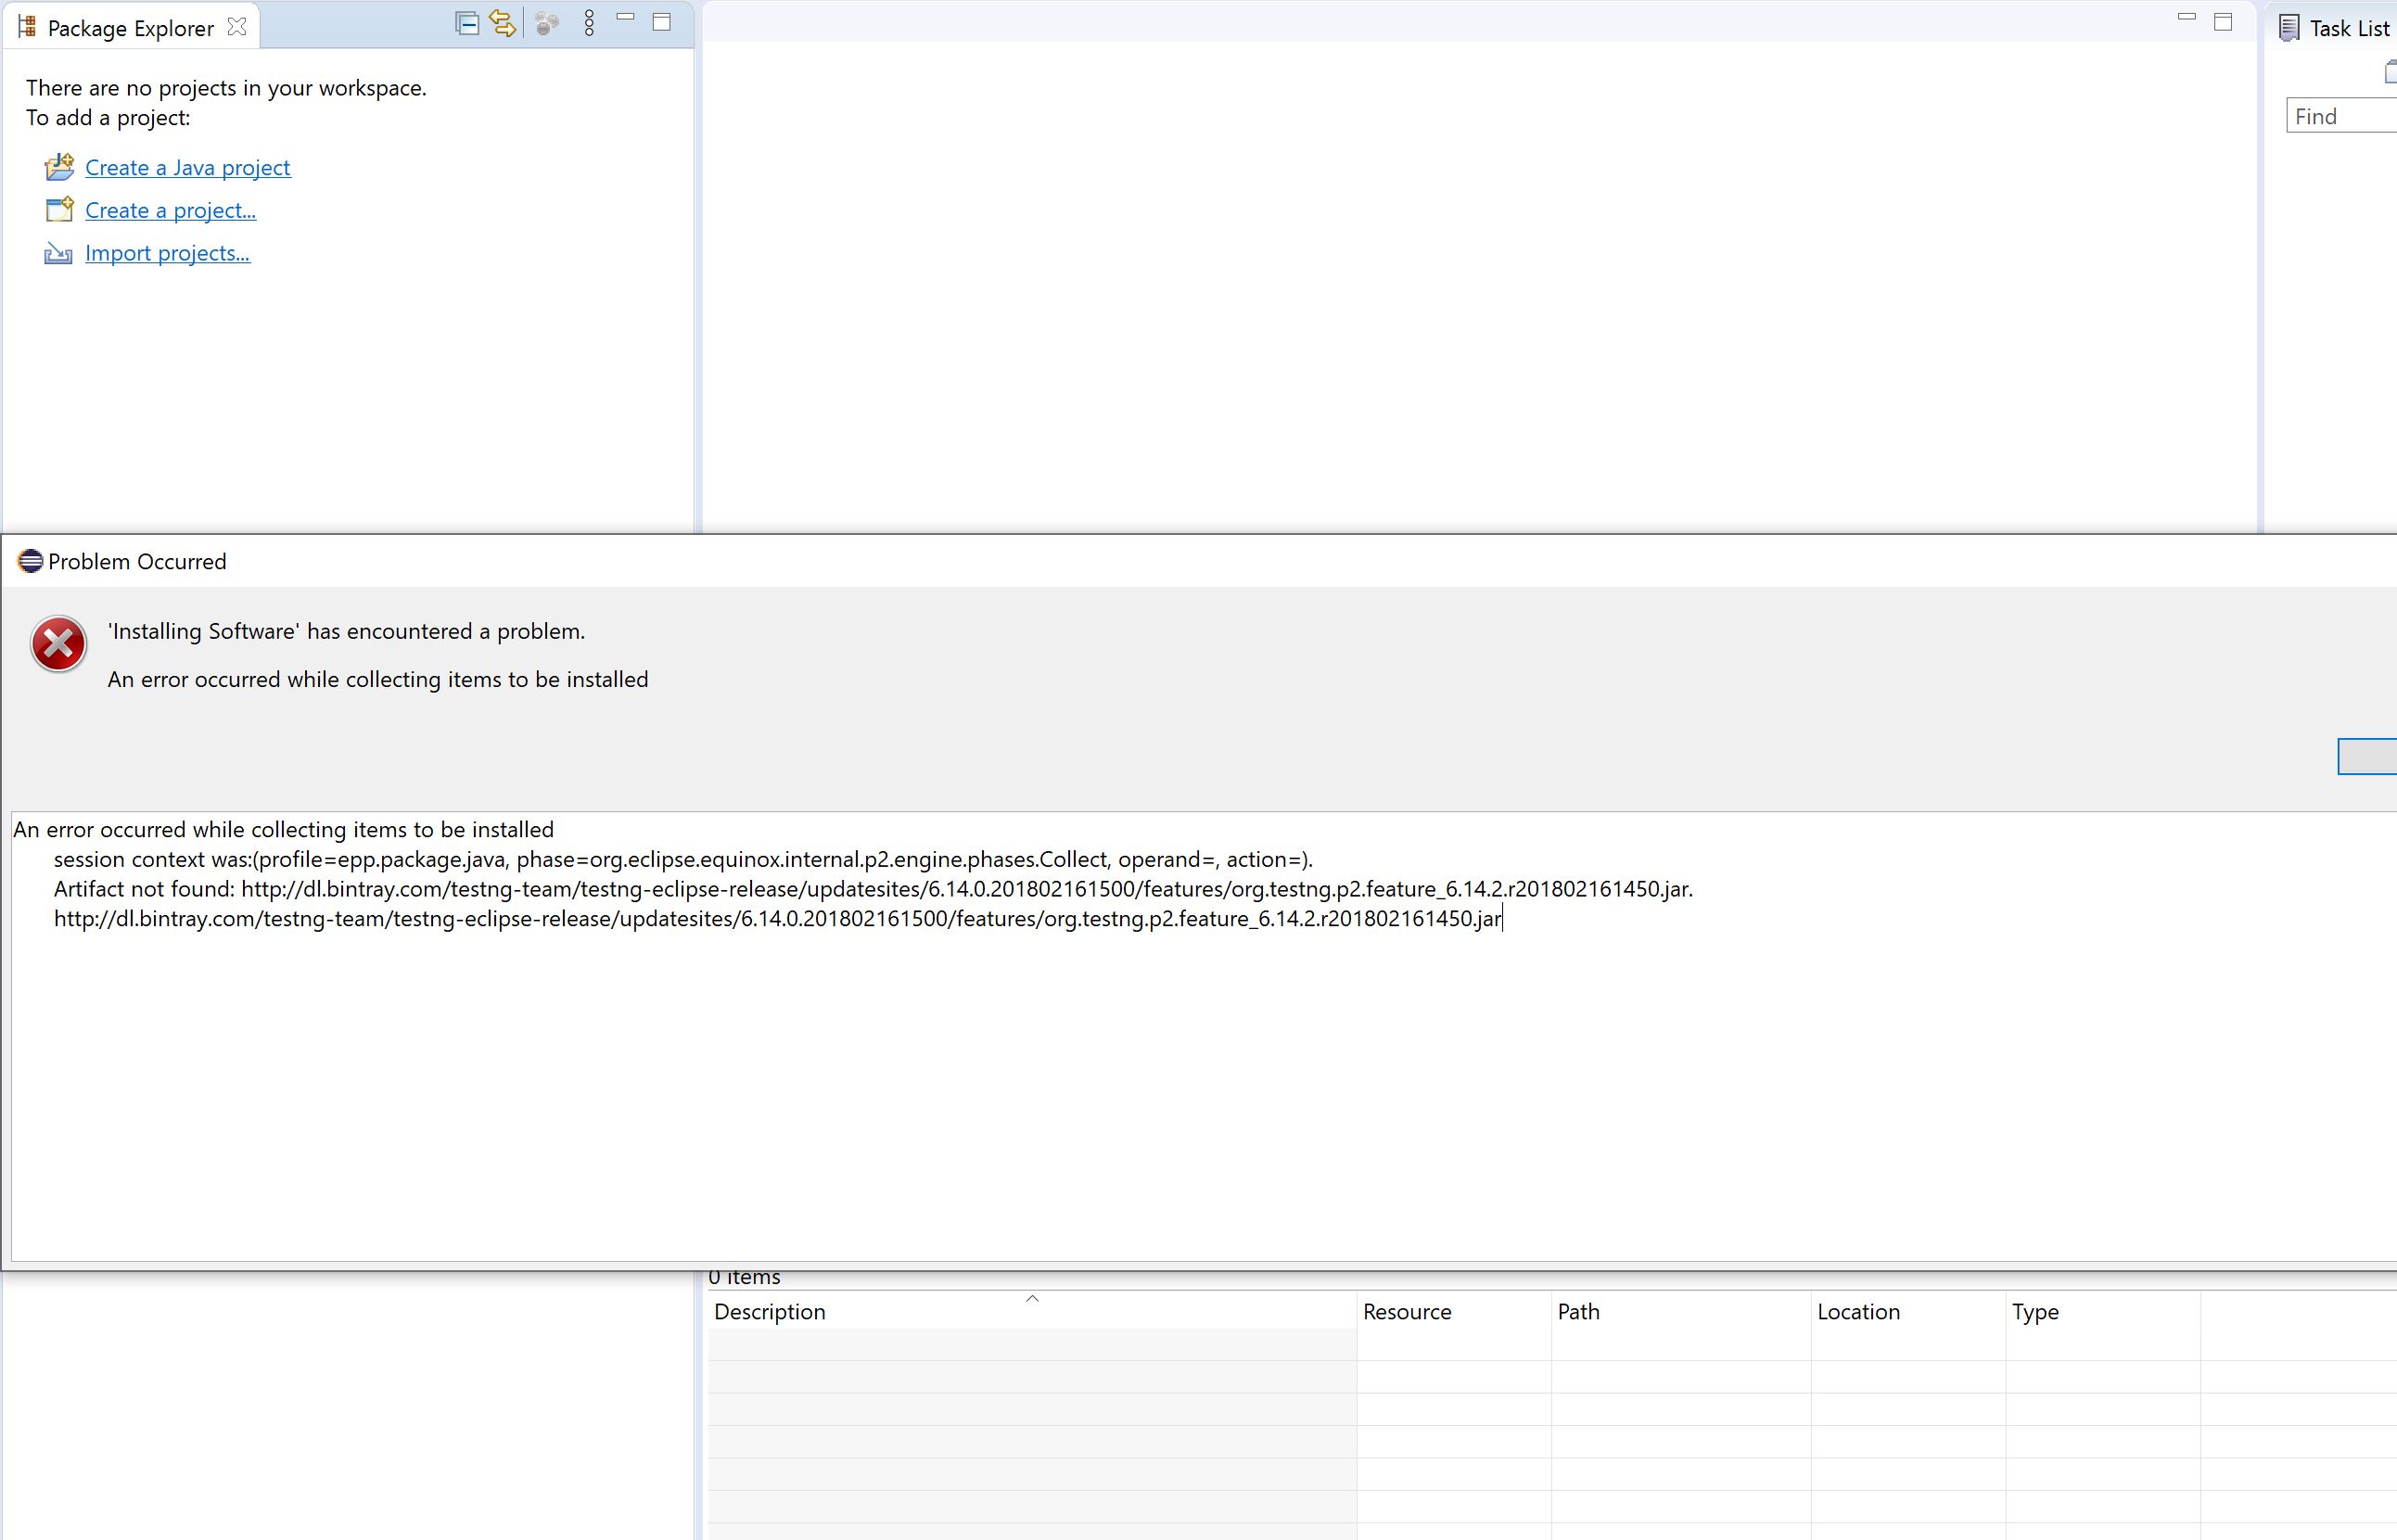
Task: Open Package Explorer View Menu (three dots)
Action: 589,23
